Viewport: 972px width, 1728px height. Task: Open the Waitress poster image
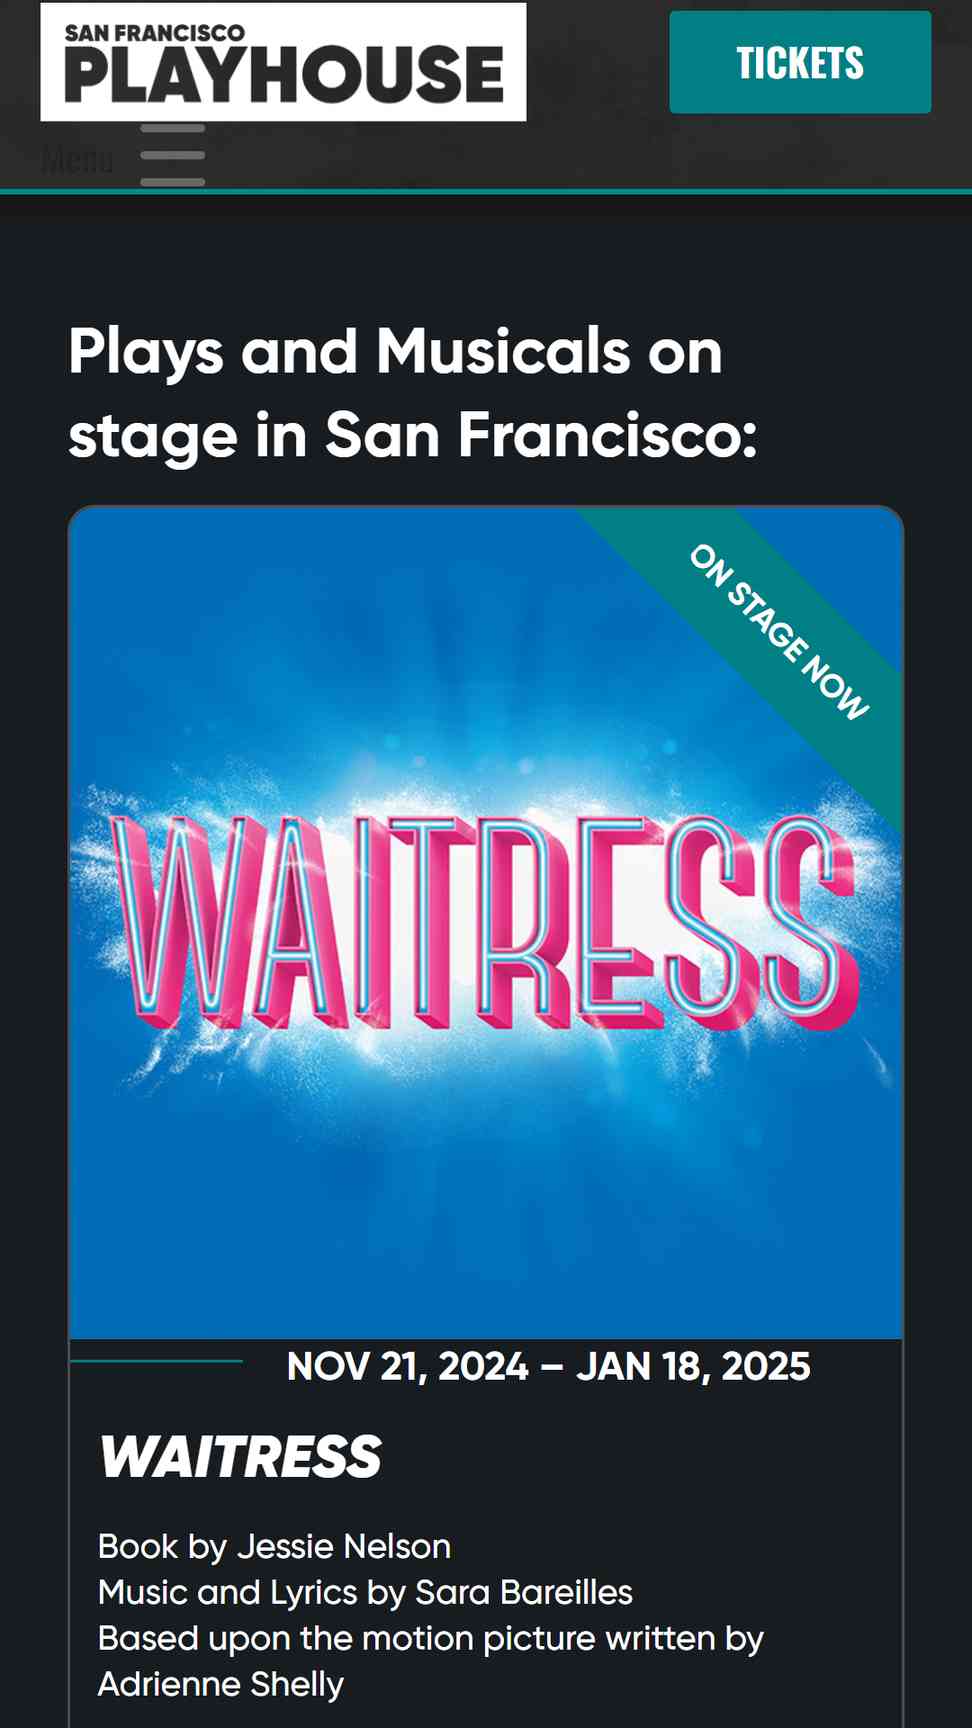[486, 923]
